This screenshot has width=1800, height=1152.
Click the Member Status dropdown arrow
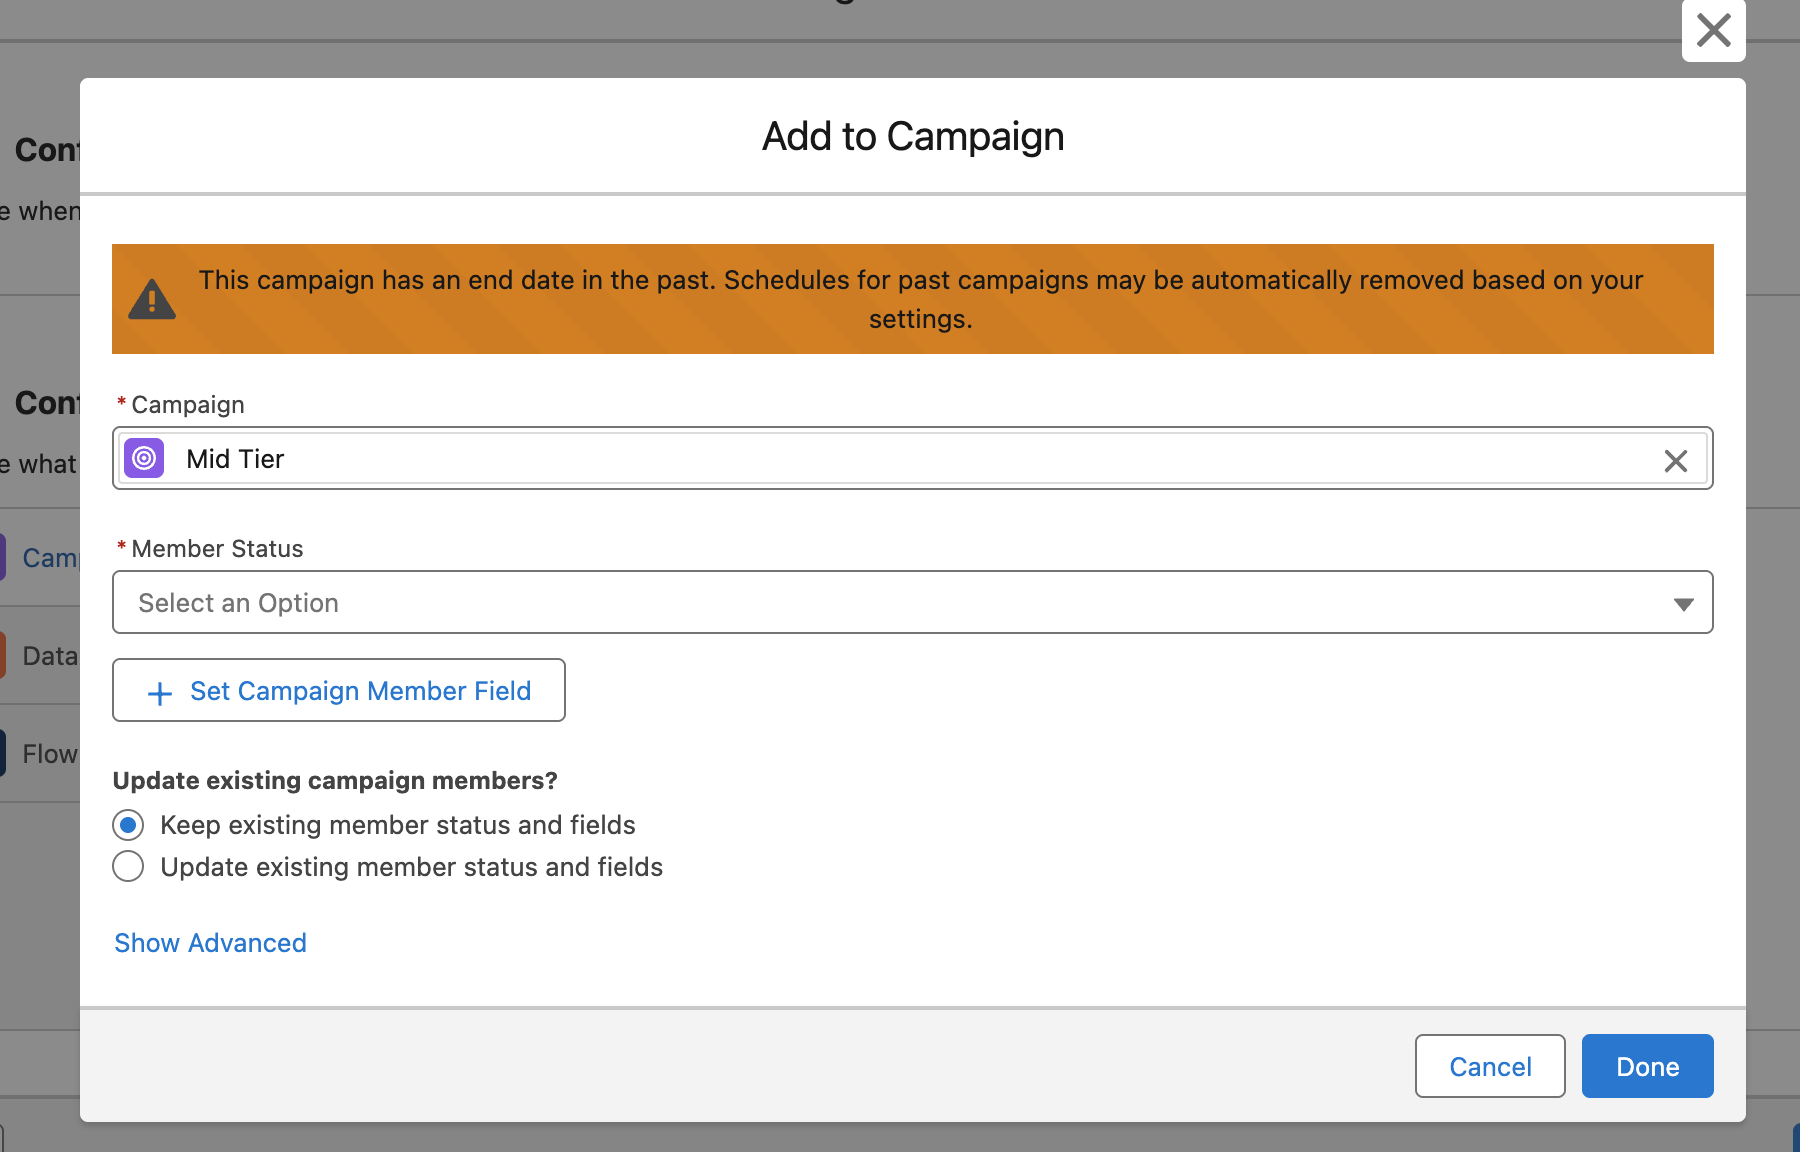pyautogui.click(x=1683, y=604)
